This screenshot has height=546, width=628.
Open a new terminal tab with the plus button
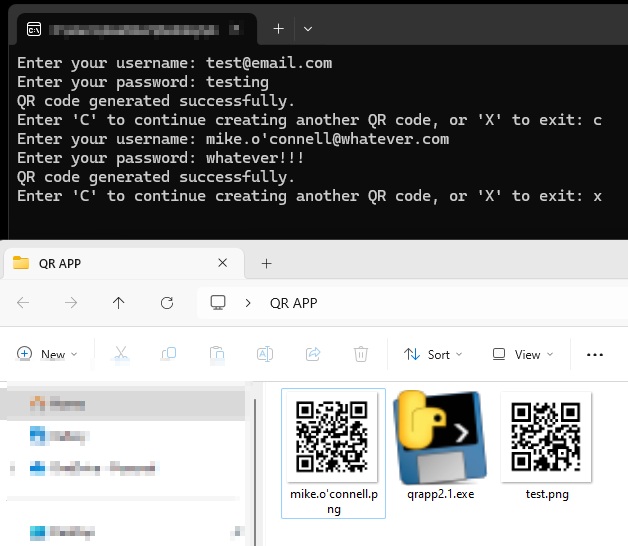tap(278, 29)
